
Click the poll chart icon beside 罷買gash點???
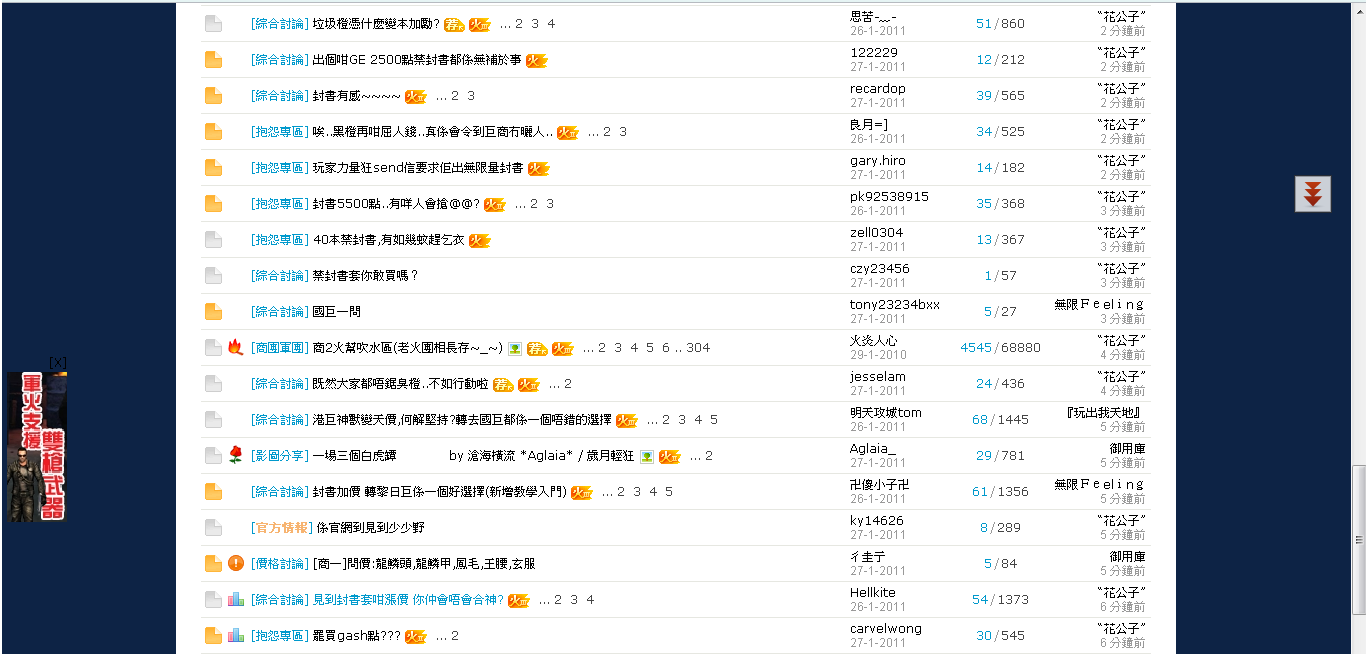[x=236, y=635]
